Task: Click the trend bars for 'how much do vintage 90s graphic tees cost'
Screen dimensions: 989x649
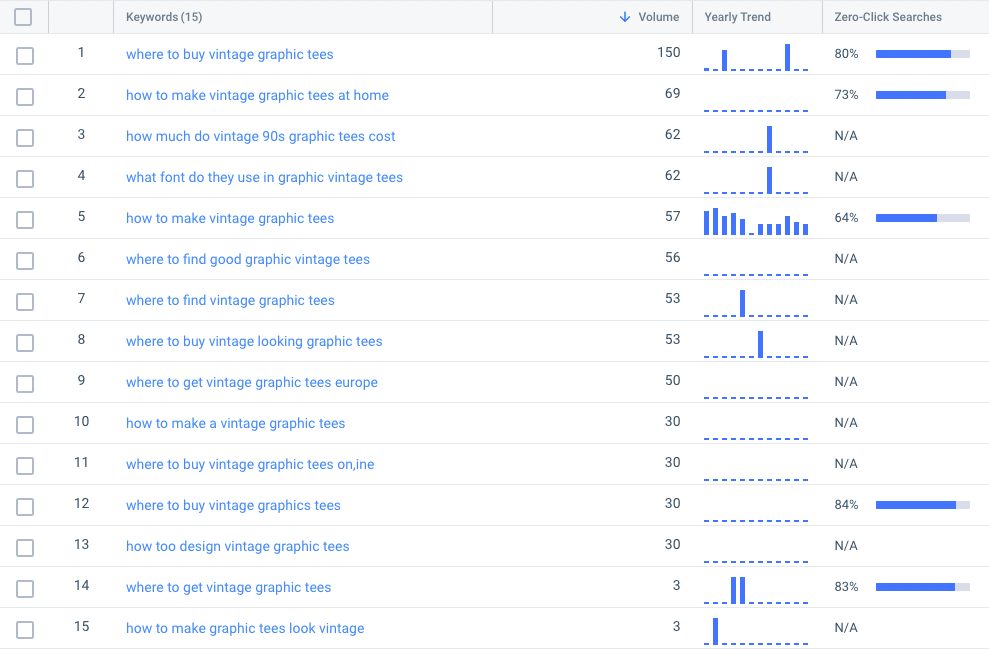Action: click(757, 137)
